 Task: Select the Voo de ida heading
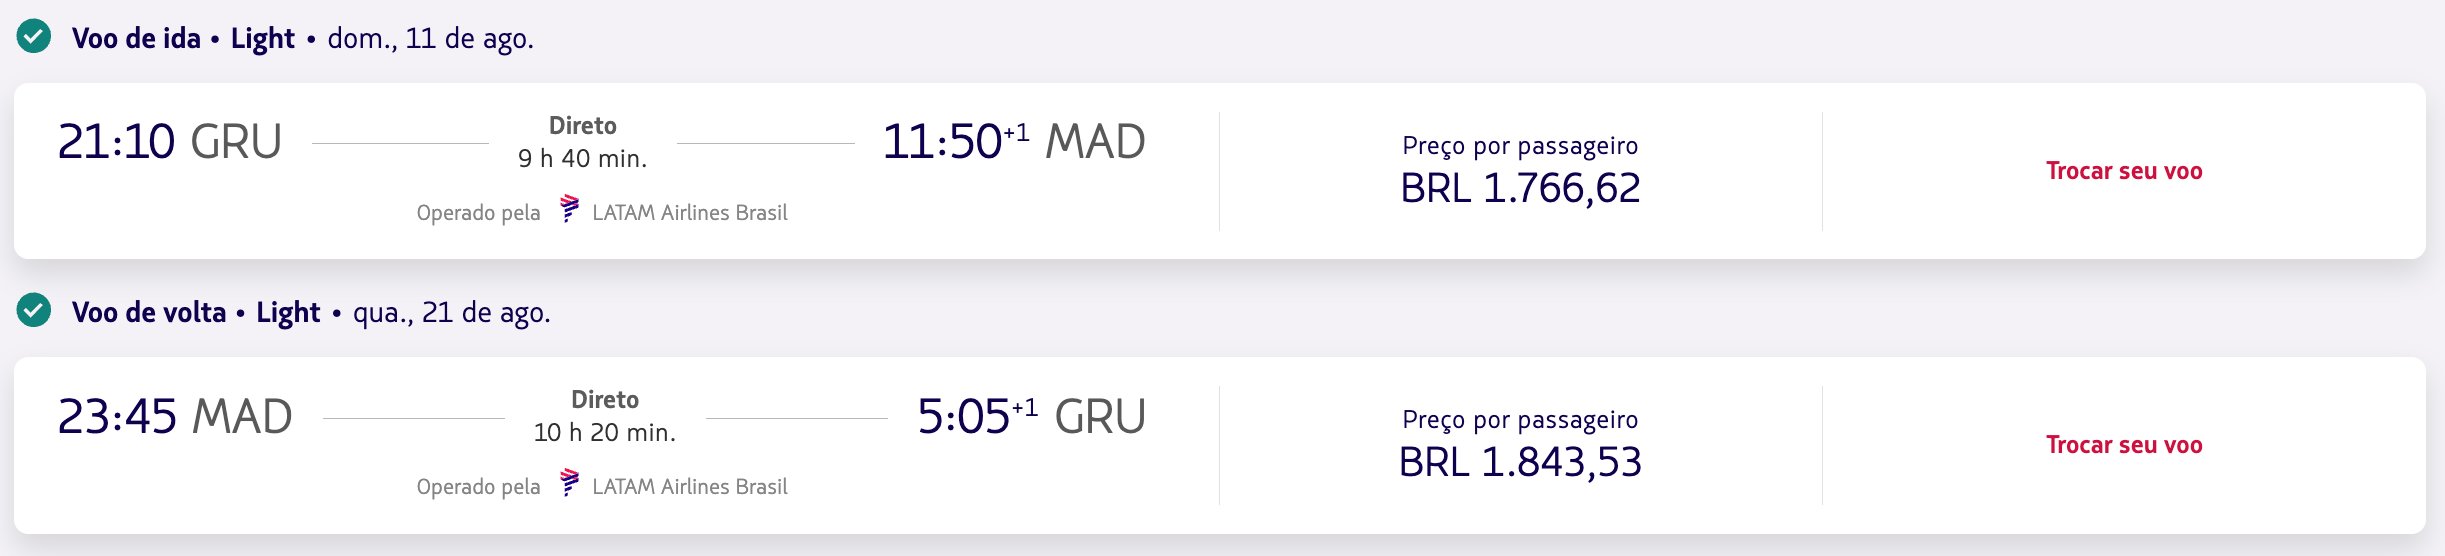[136, 38]
